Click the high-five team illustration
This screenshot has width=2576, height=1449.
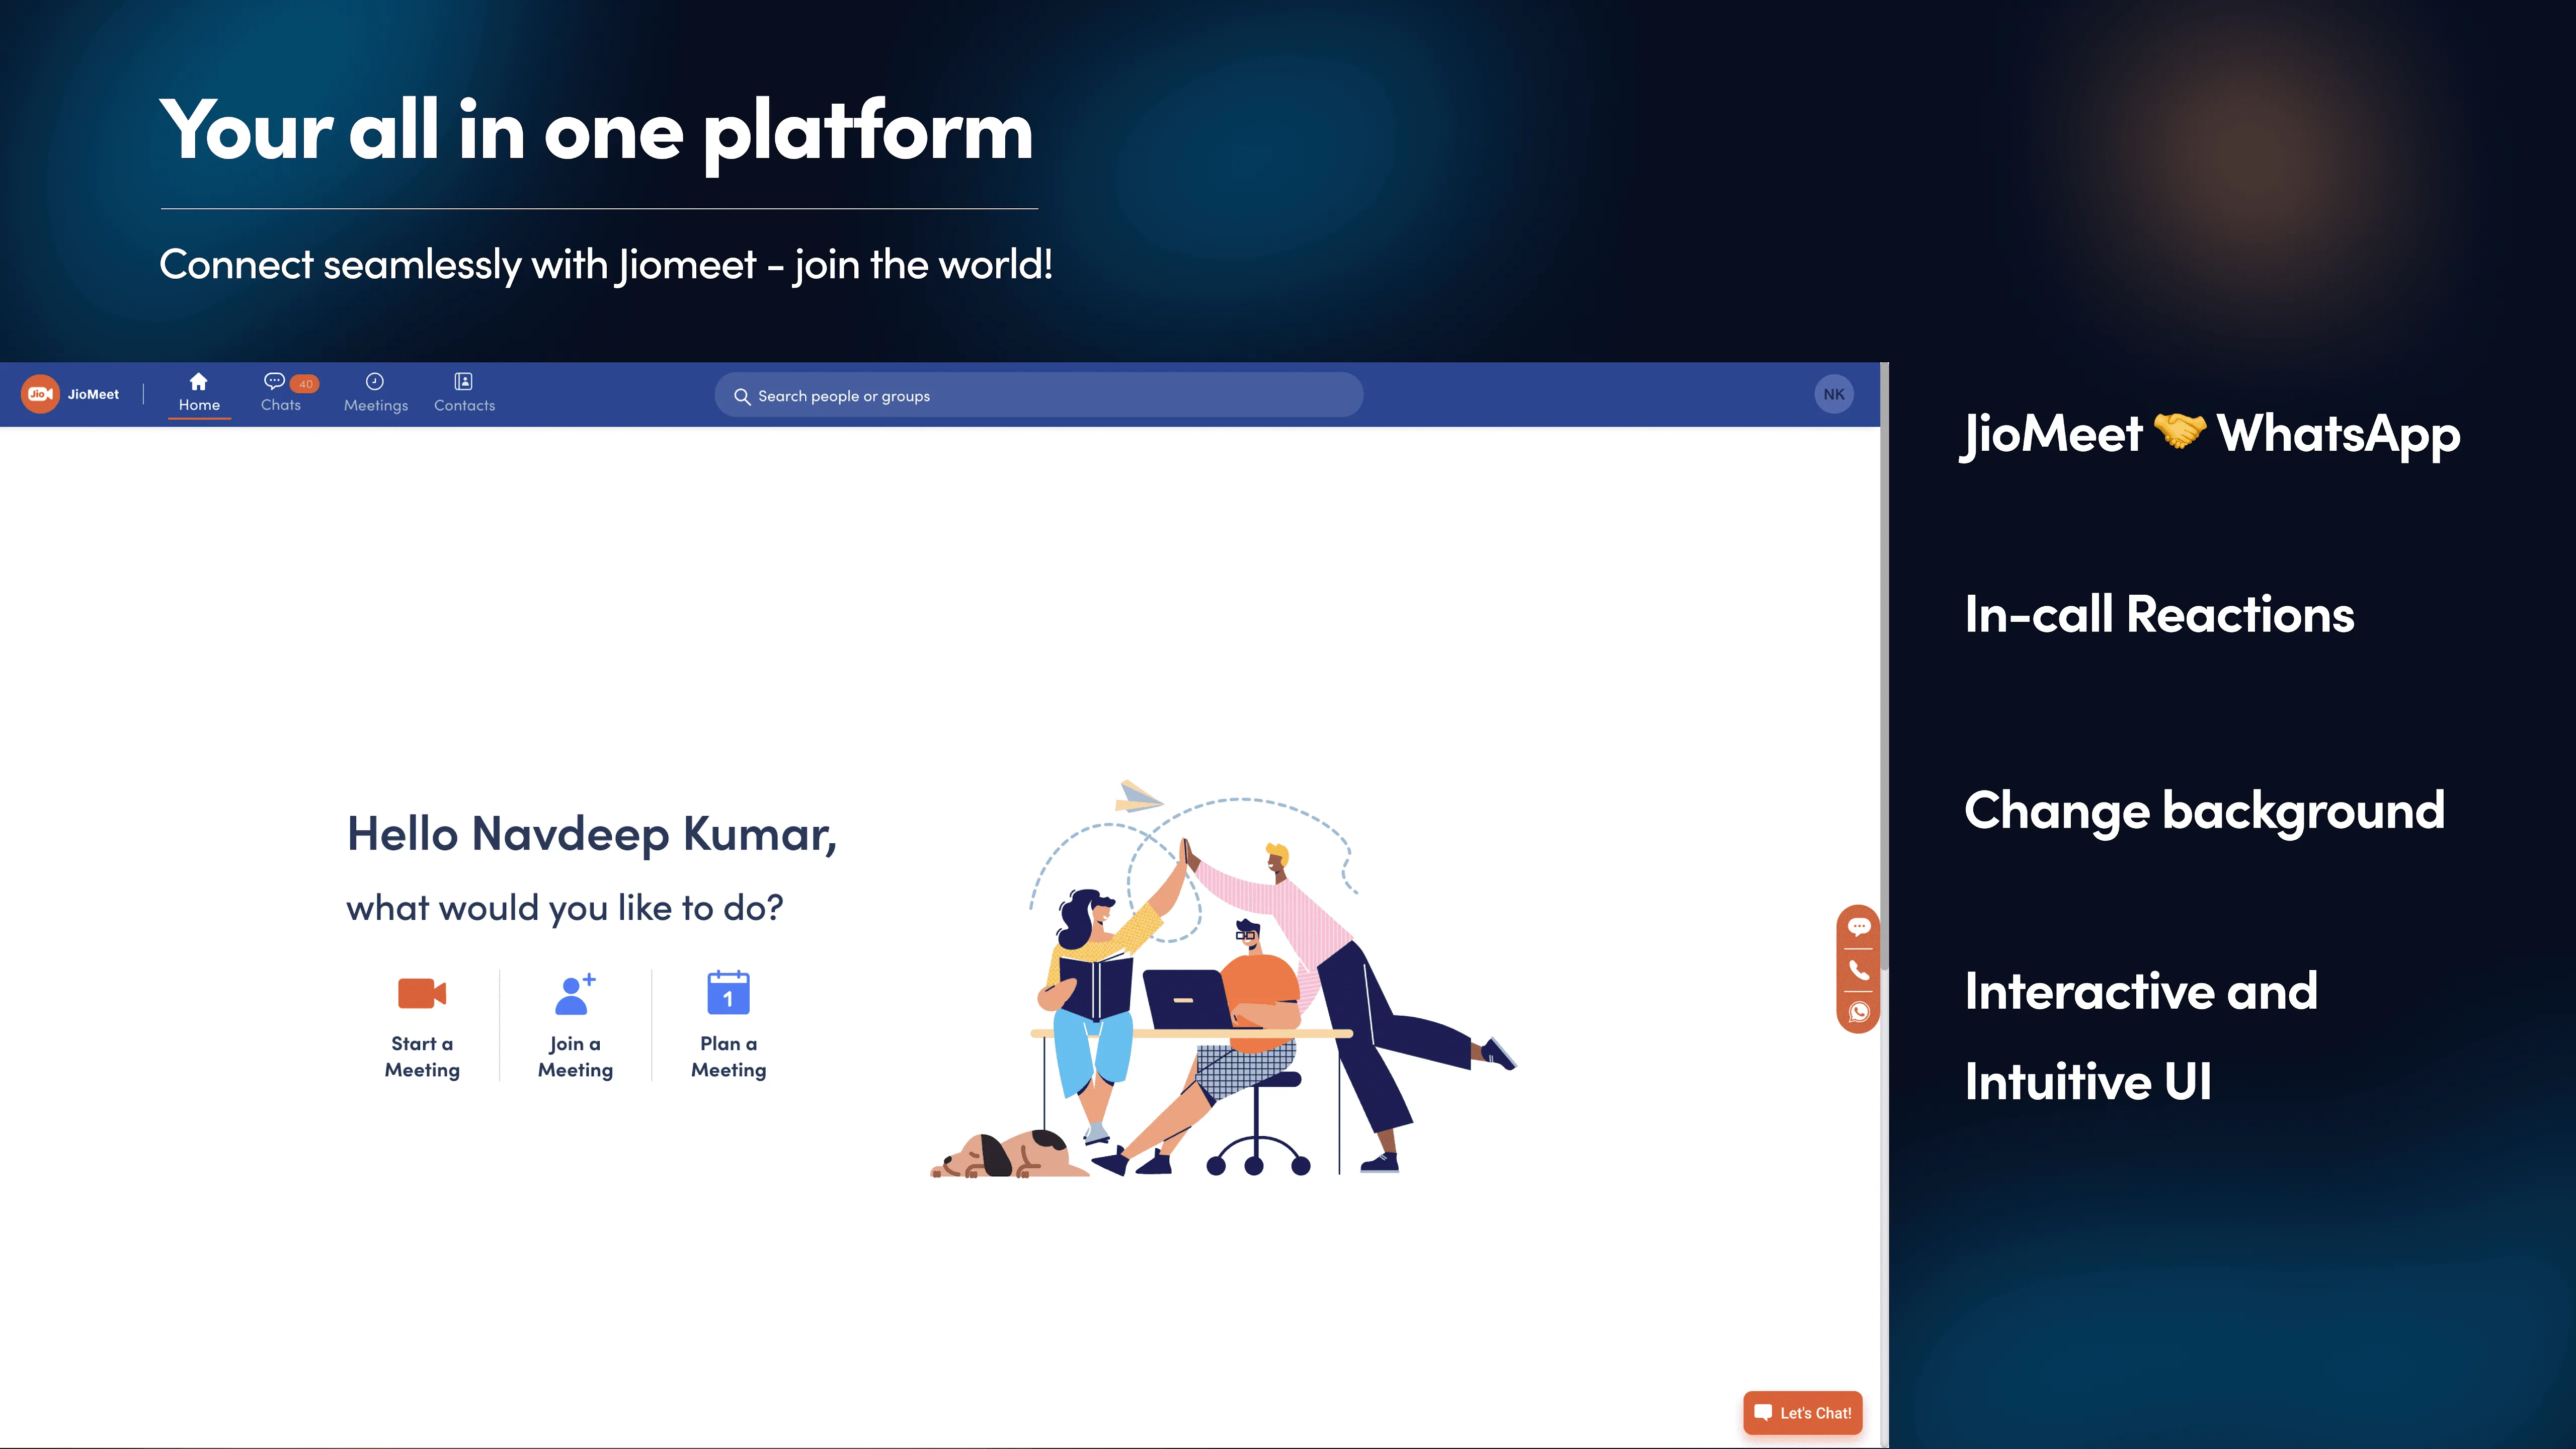1224,978
